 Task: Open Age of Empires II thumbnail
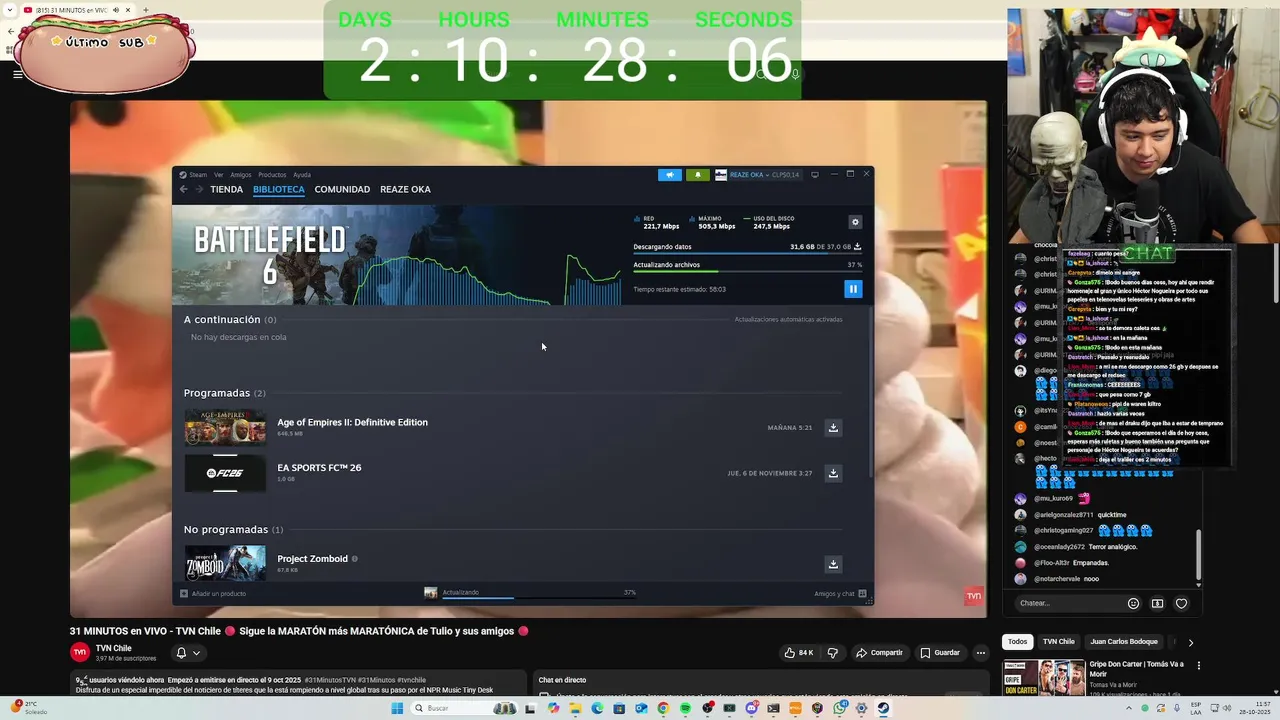click(225, 428)
